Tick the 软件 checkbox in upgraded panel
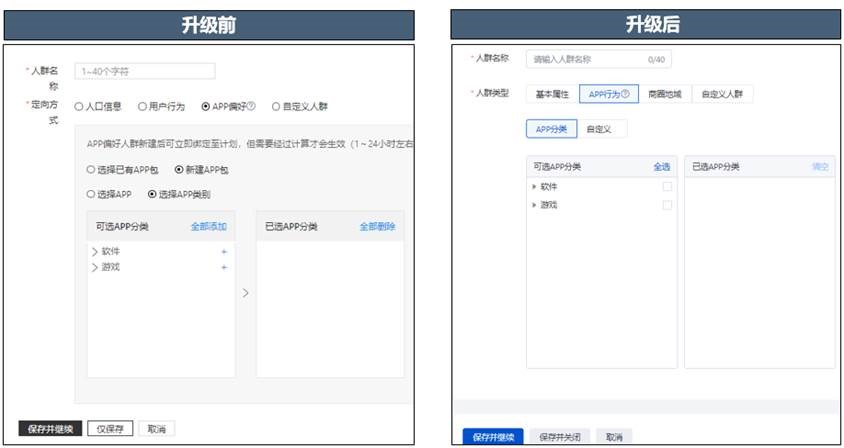The width and height of the screenshot is (844, 448). (x=667, y=187)
